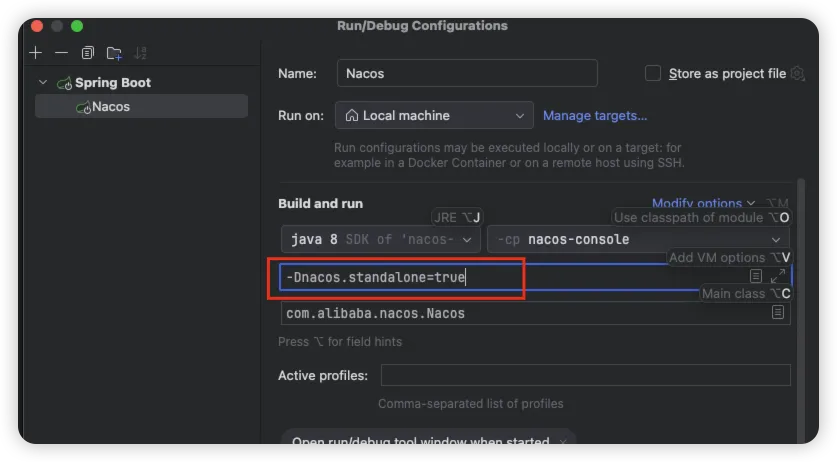
Task: Click the VM options insert-macro list icon
Action: tap(756, 276)
